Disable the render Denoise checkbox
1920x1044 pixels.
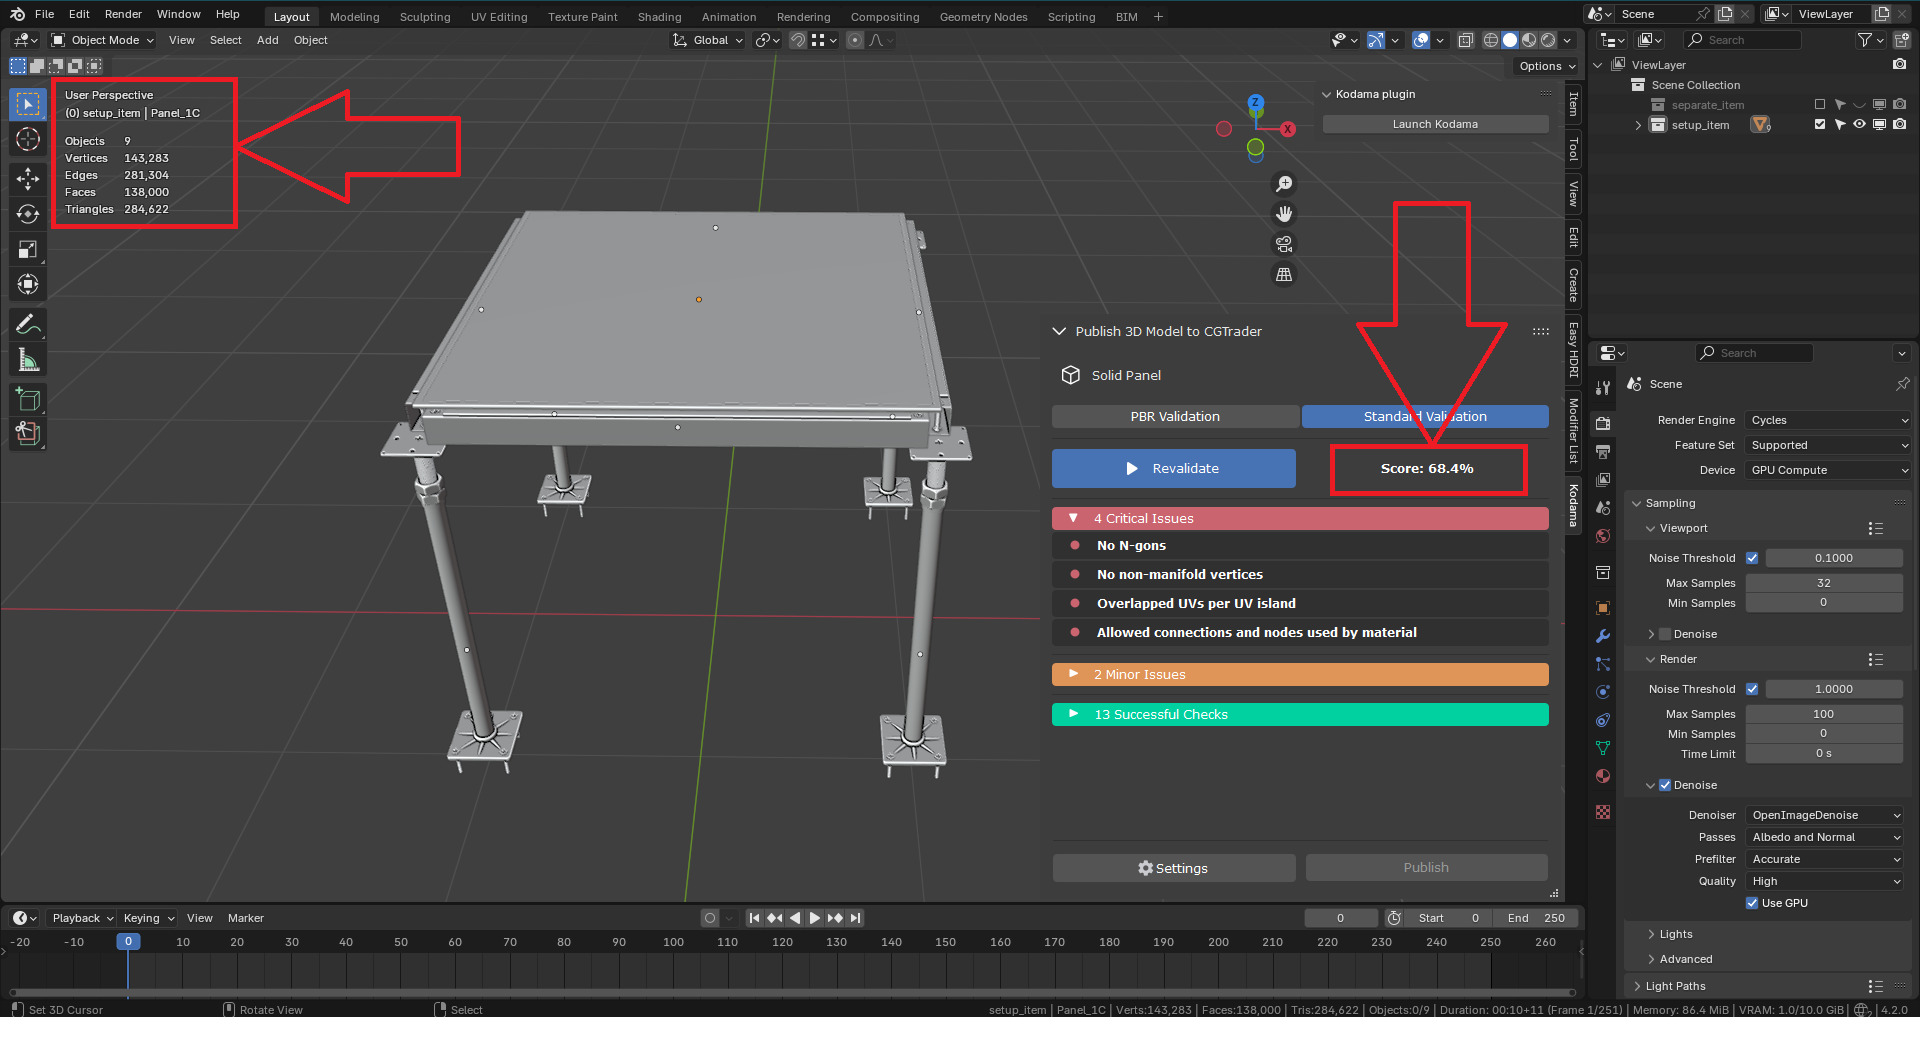[1665, 785]
